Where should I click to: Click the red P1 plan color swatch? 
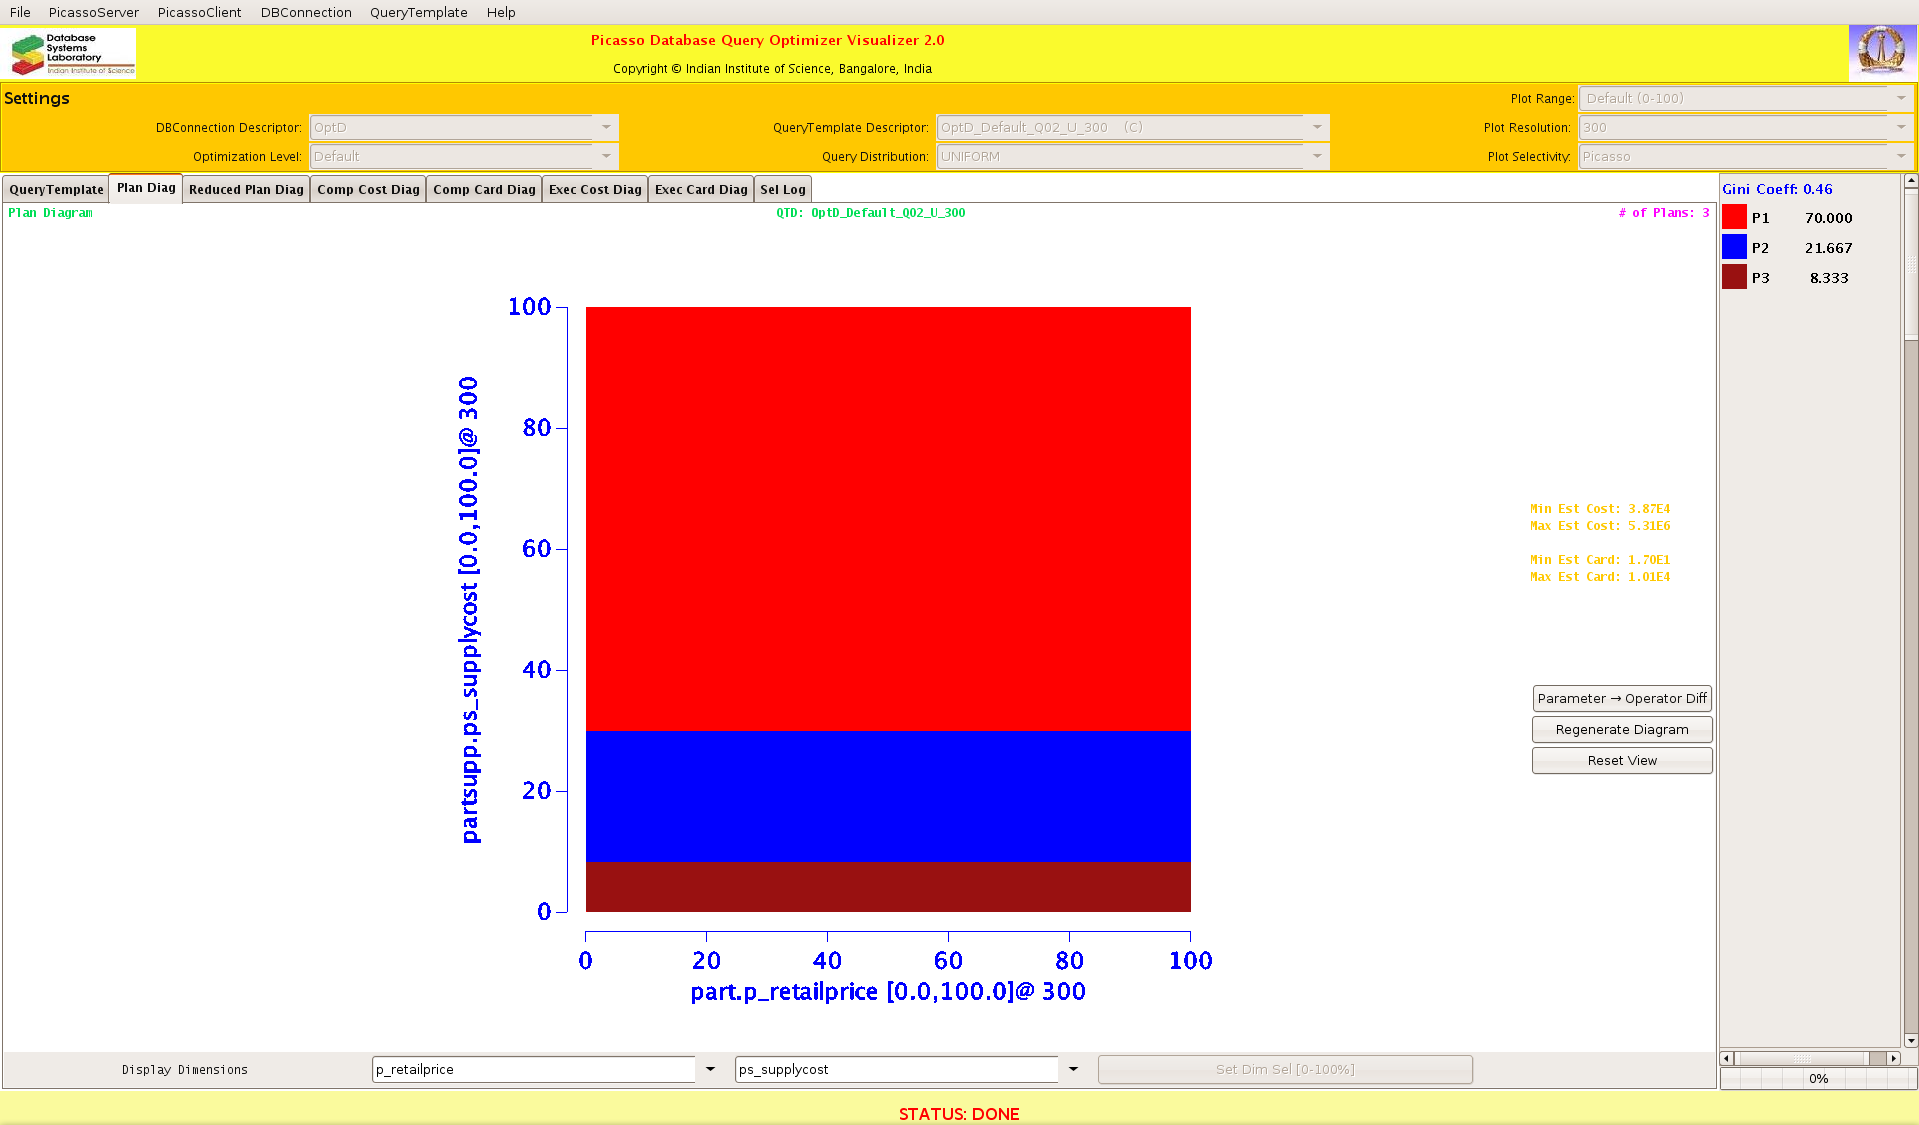pyautogui.click(x=1734, y=218)
